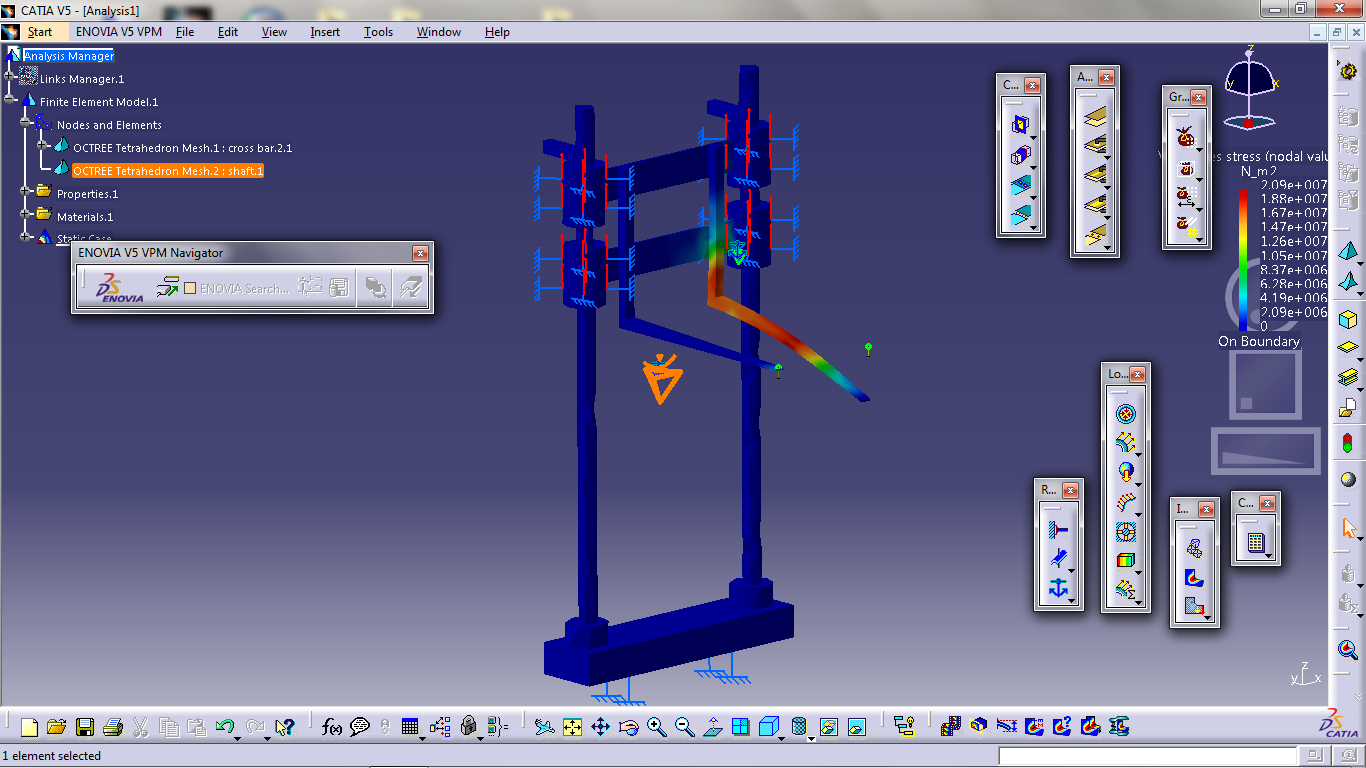Image resolution: width=1366 pixels, height=768 pixels.
Task: Toggle the multi-view layout mode
Action: pos(740,725)
